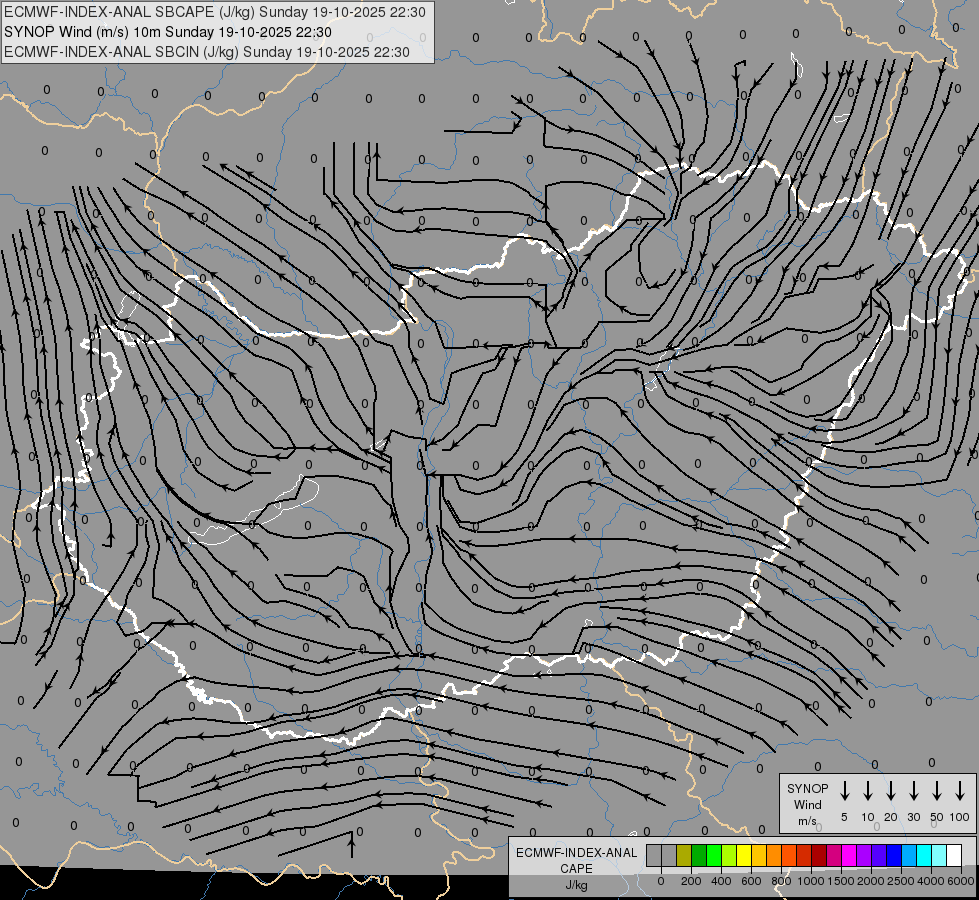Image resolution: width=979 pixels, height=900 pixels.
Task: Select the pure blue CAPE swatch before 2500
Action: pyautogui.click(x=895, y=856)
